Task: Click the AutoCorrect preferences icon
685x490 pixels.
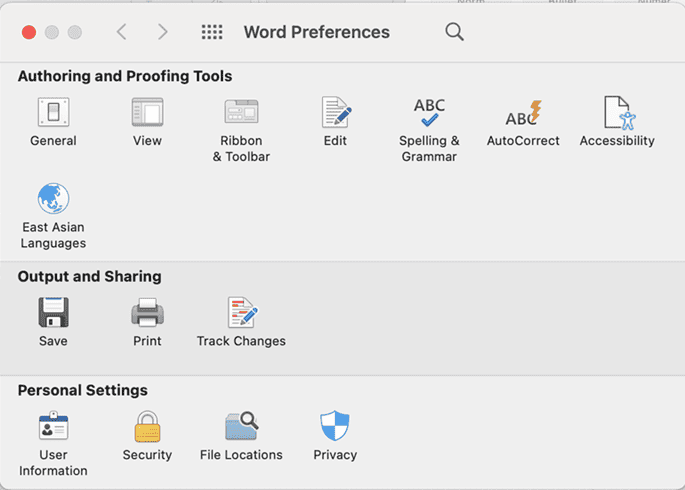Action: pos(523,113)
